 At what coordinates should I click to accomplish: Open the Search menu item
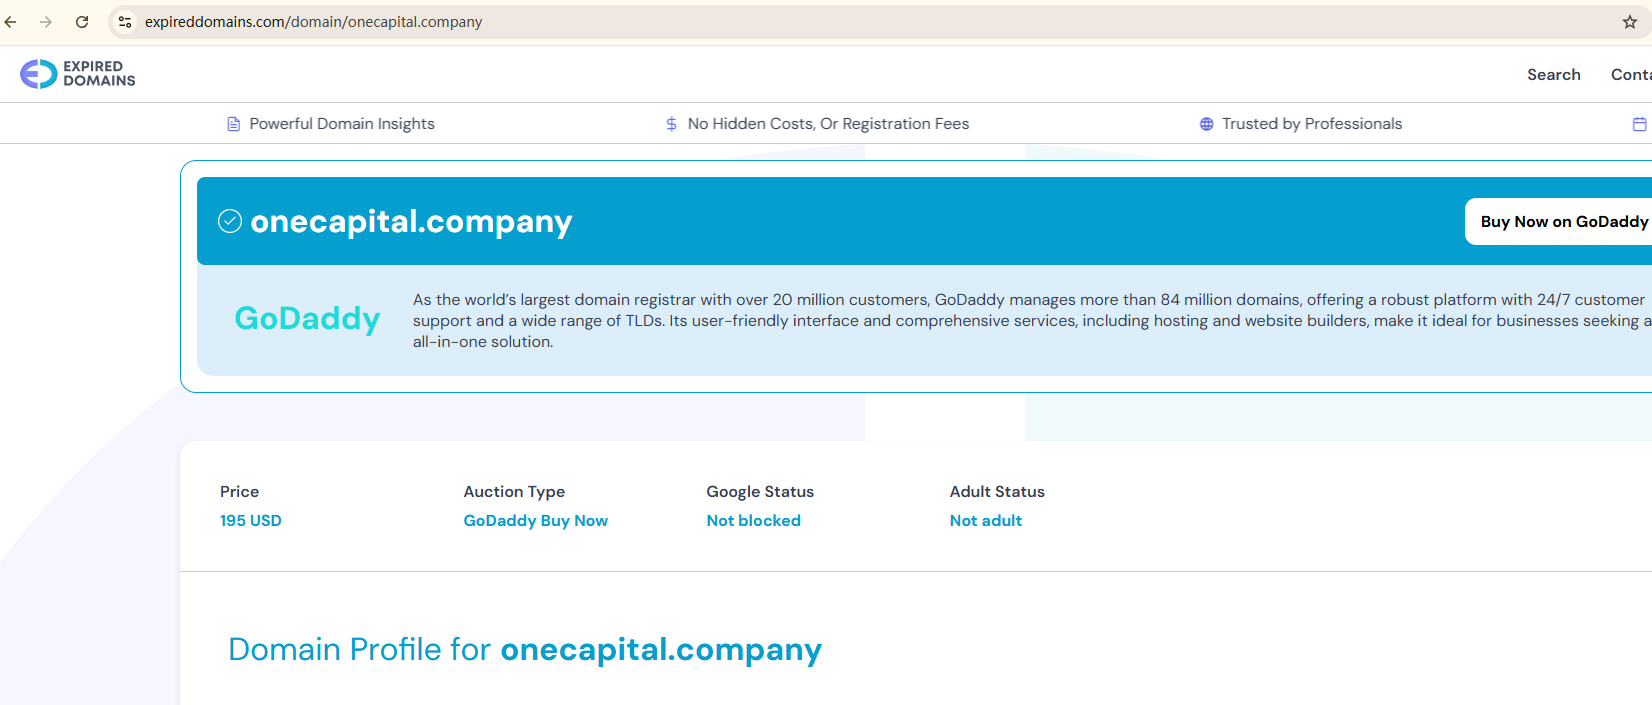point(1553,75)
